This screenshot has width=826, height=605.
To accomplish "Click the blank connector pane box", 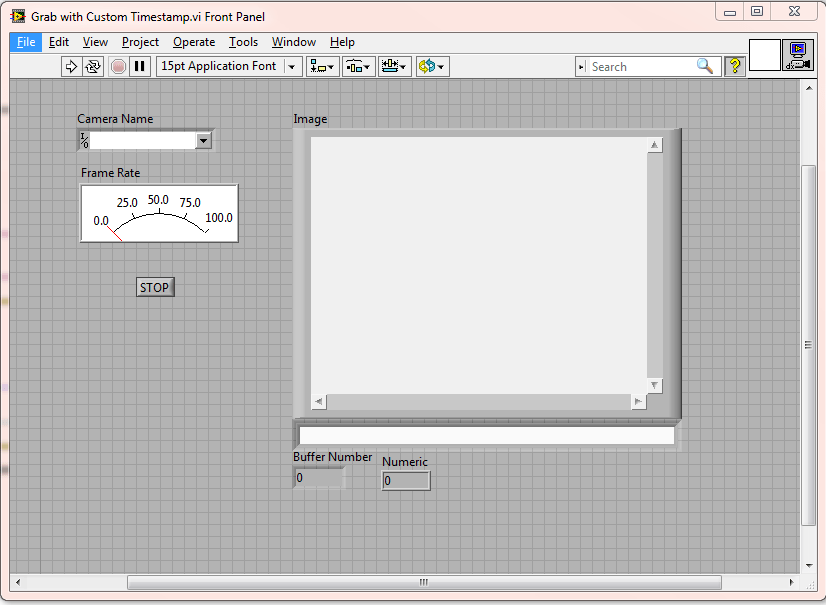I will tap(764, 55).
